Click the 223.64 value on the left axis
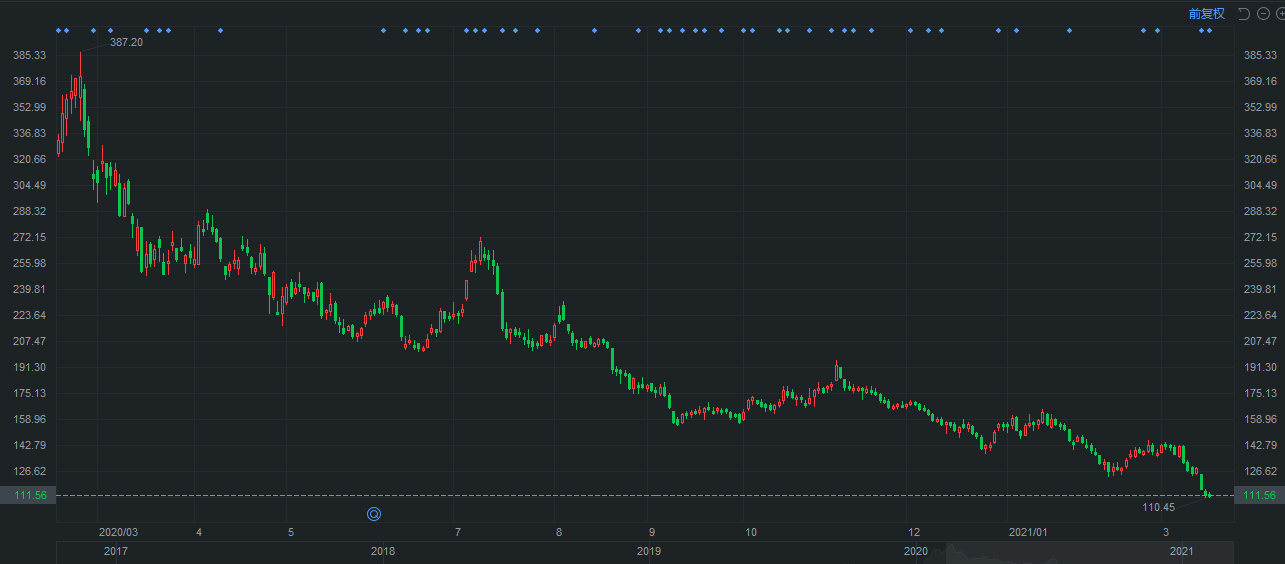This screenshot has height=564, width=1285. tap(30, 315)
